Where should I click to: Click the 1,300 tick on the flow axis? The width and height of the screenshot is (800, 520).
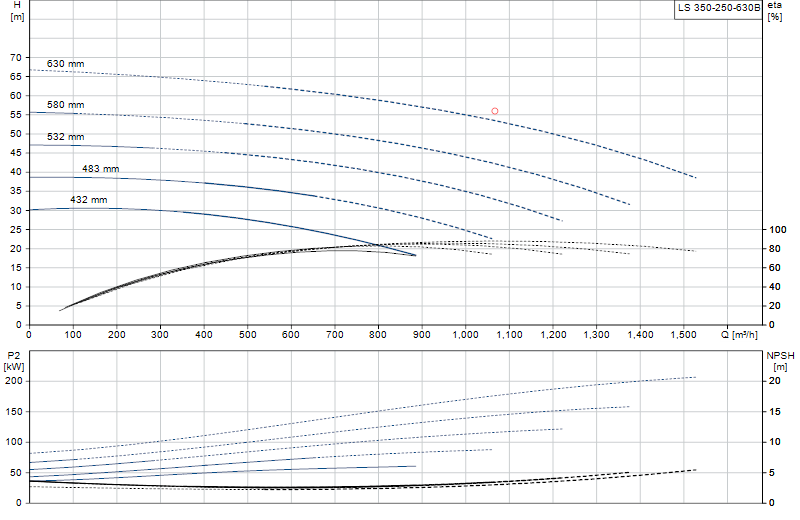tap(596, 335)
